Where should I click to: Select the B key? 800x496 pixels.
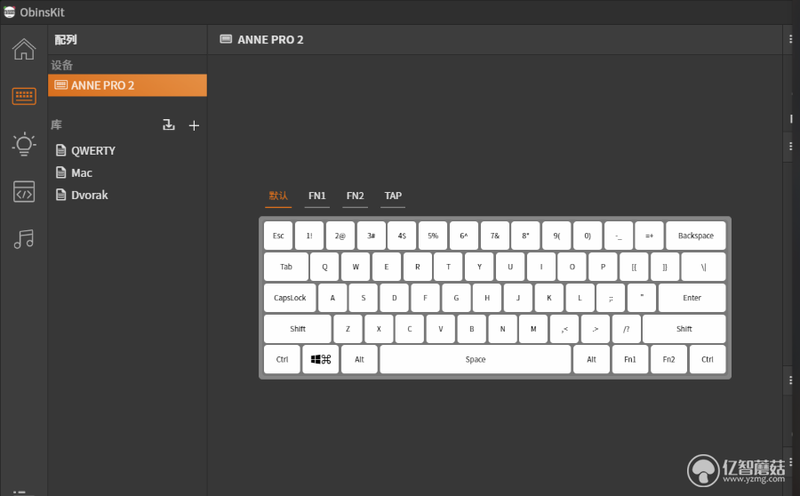tap(471, 329)
